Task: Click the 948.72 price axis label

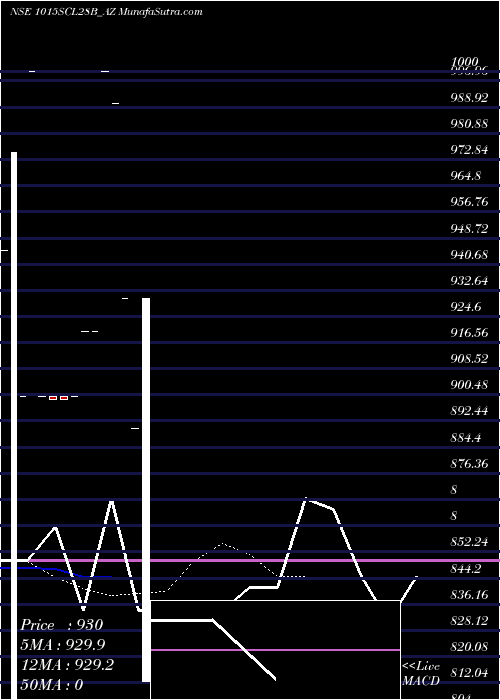Action: (469, 229)
